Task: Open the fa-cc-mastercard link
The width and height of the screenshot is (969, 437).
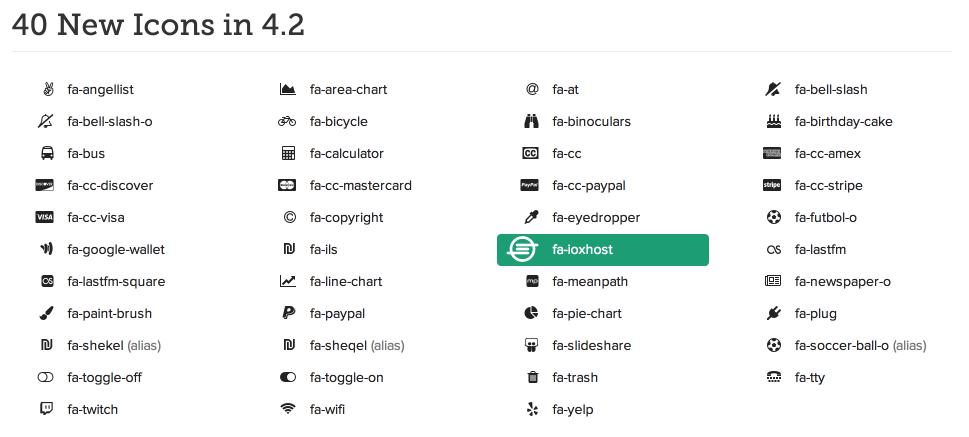Action: pyautogui.click(x=360, y=186)
